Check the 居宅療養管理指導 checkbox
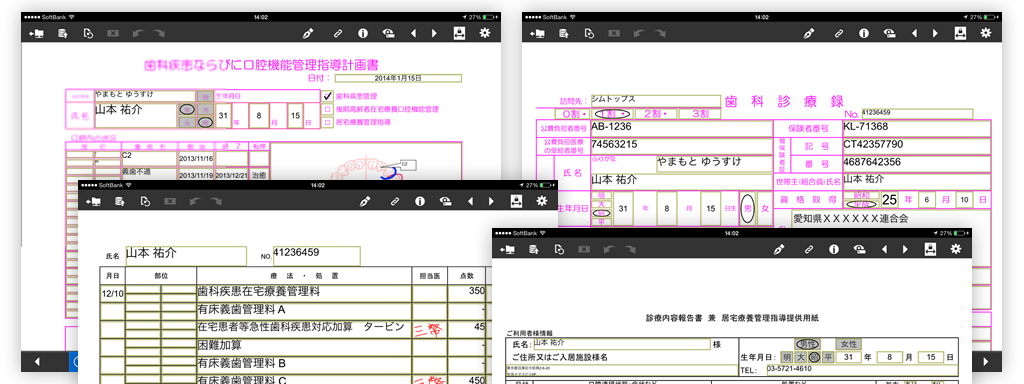 click(x=327, y=122)
